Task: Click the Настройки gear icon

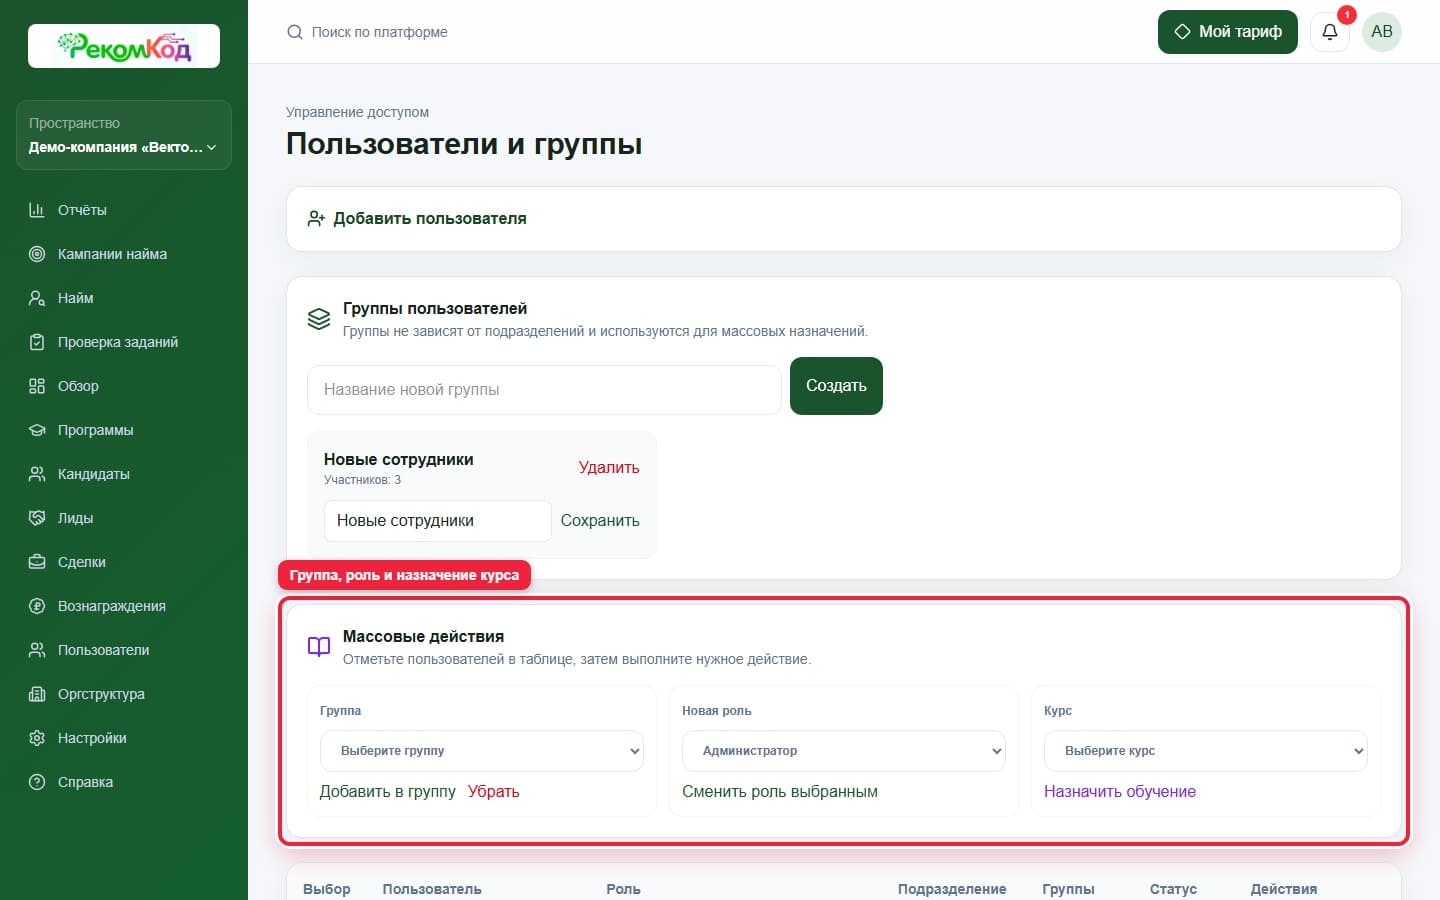Action: tap(37, 738)
